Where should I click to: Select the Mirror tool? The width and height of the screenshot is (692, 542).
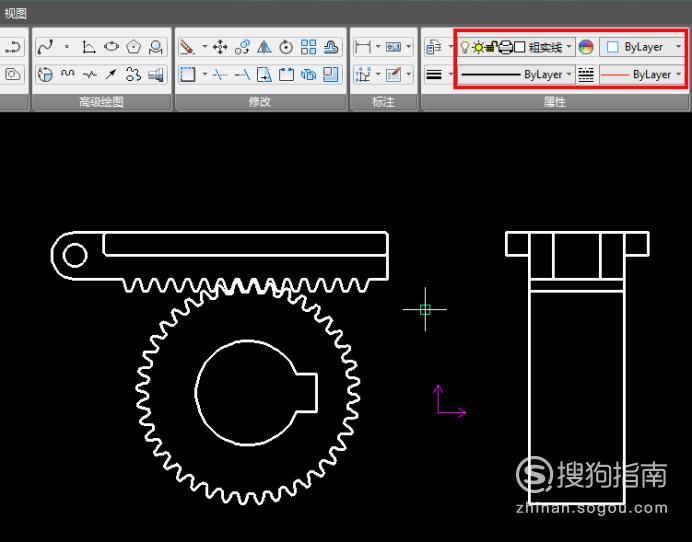pyautogui.click(x=264, y=46)
